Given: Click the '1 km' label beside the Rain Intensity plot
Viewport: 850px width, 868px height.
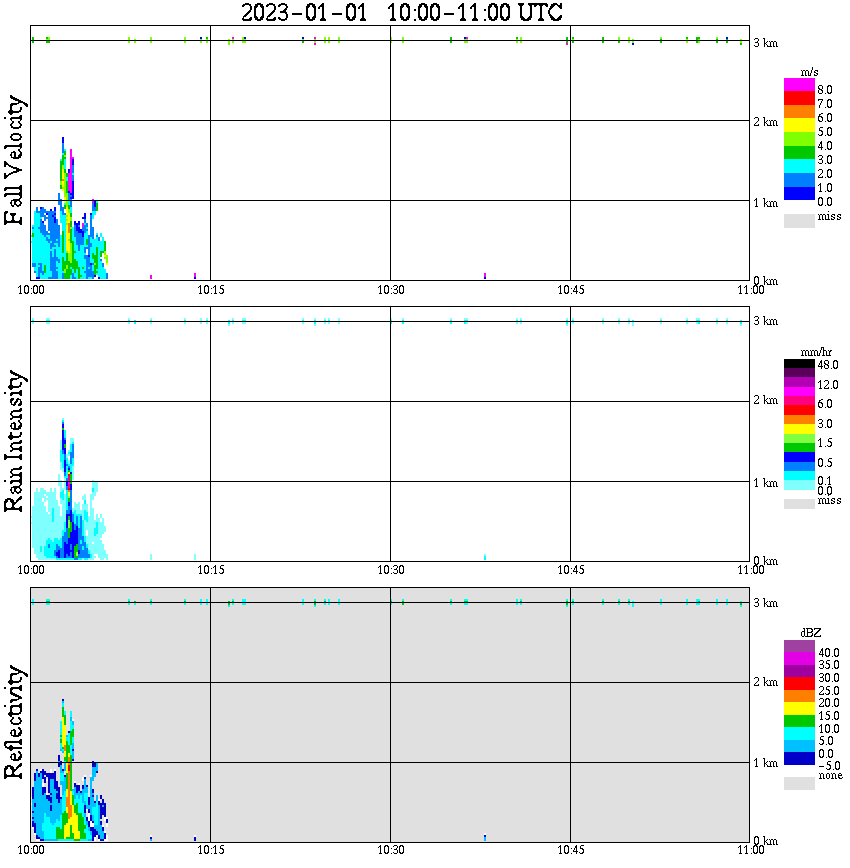Looking at the screenshot, I should [765, 483].
